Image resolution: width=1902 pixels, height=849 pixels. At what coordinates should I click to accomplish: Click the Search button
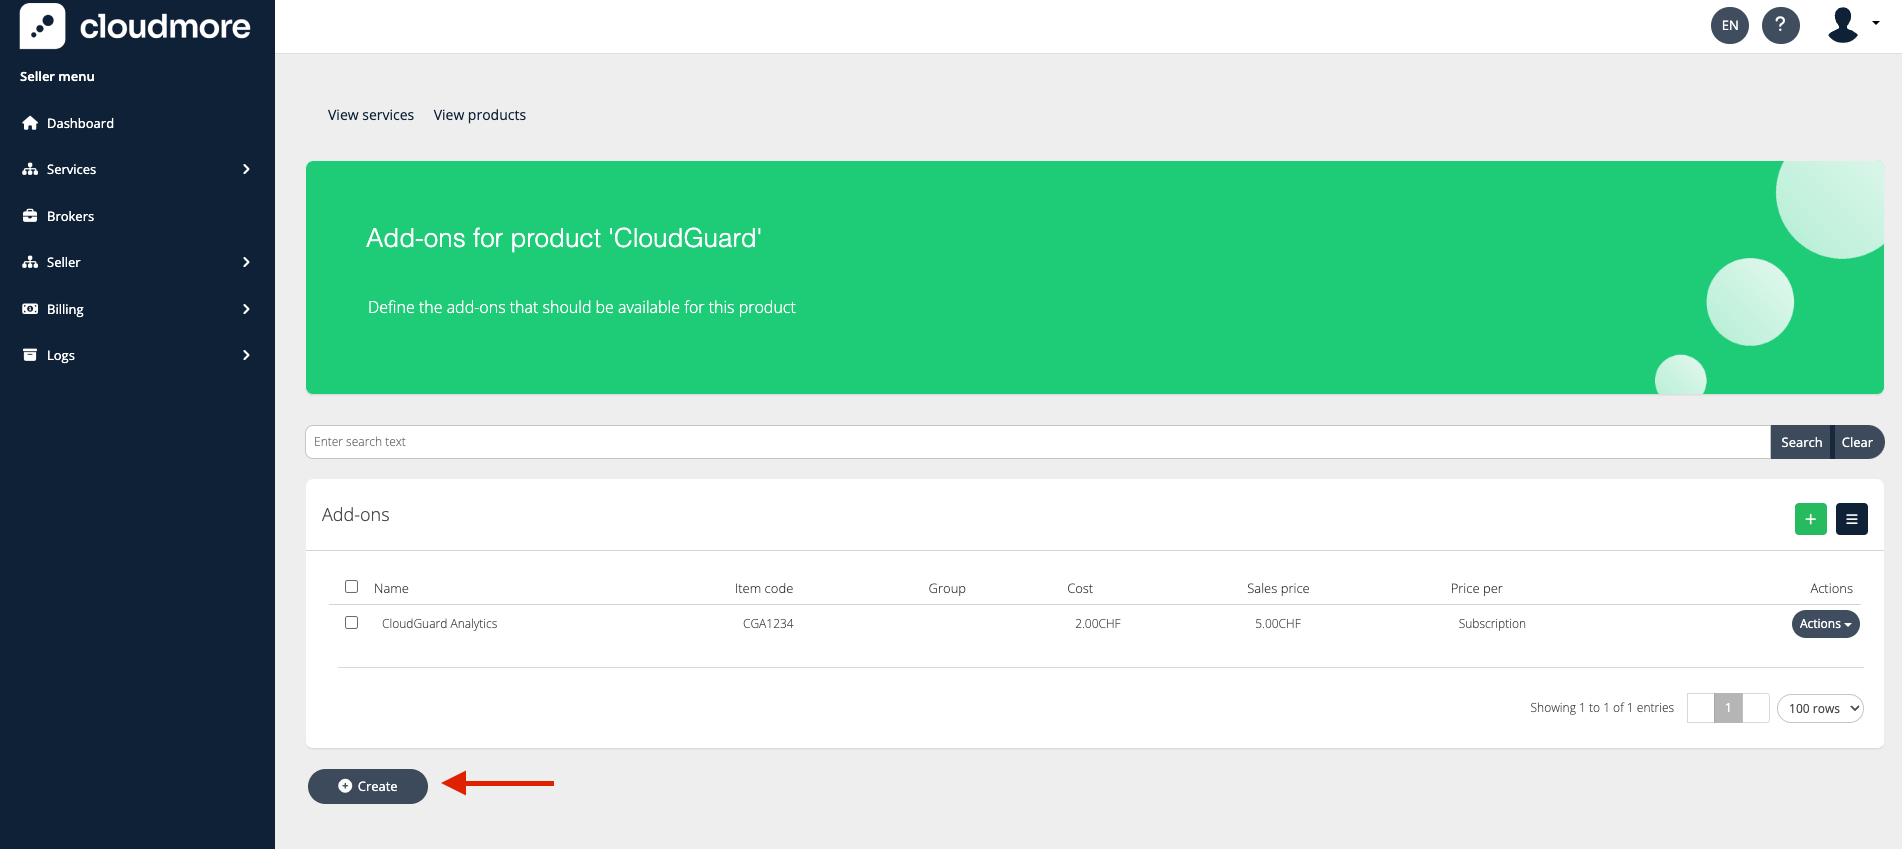tap(1800, 442)
